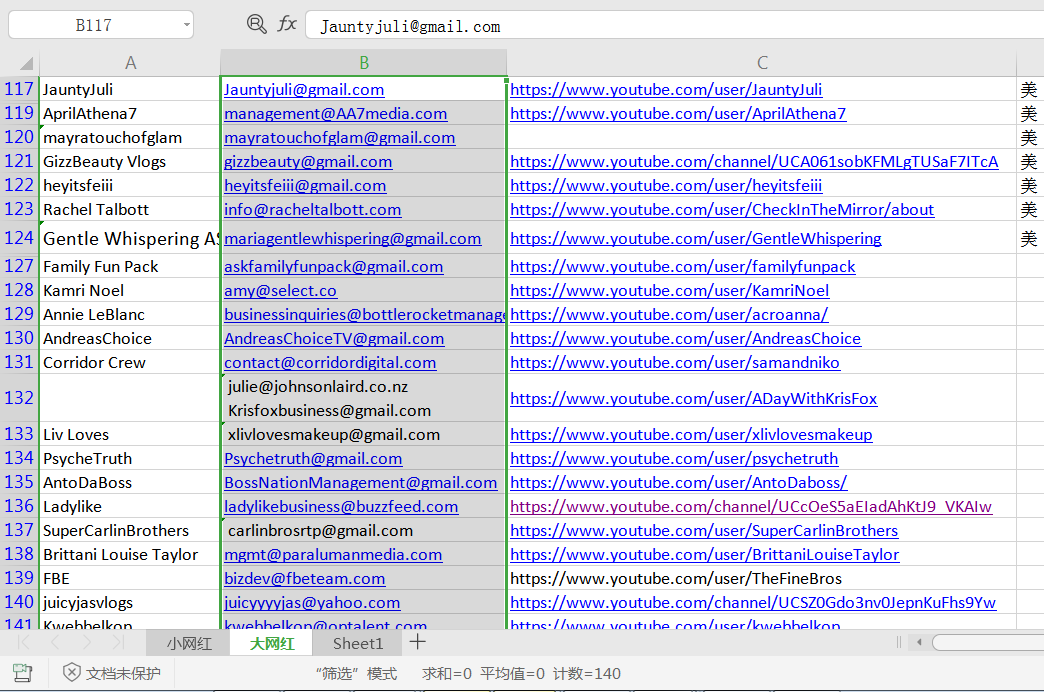
Task: Open mgmt@paralumanmedia.com email link
Action: tap(333, 554)
